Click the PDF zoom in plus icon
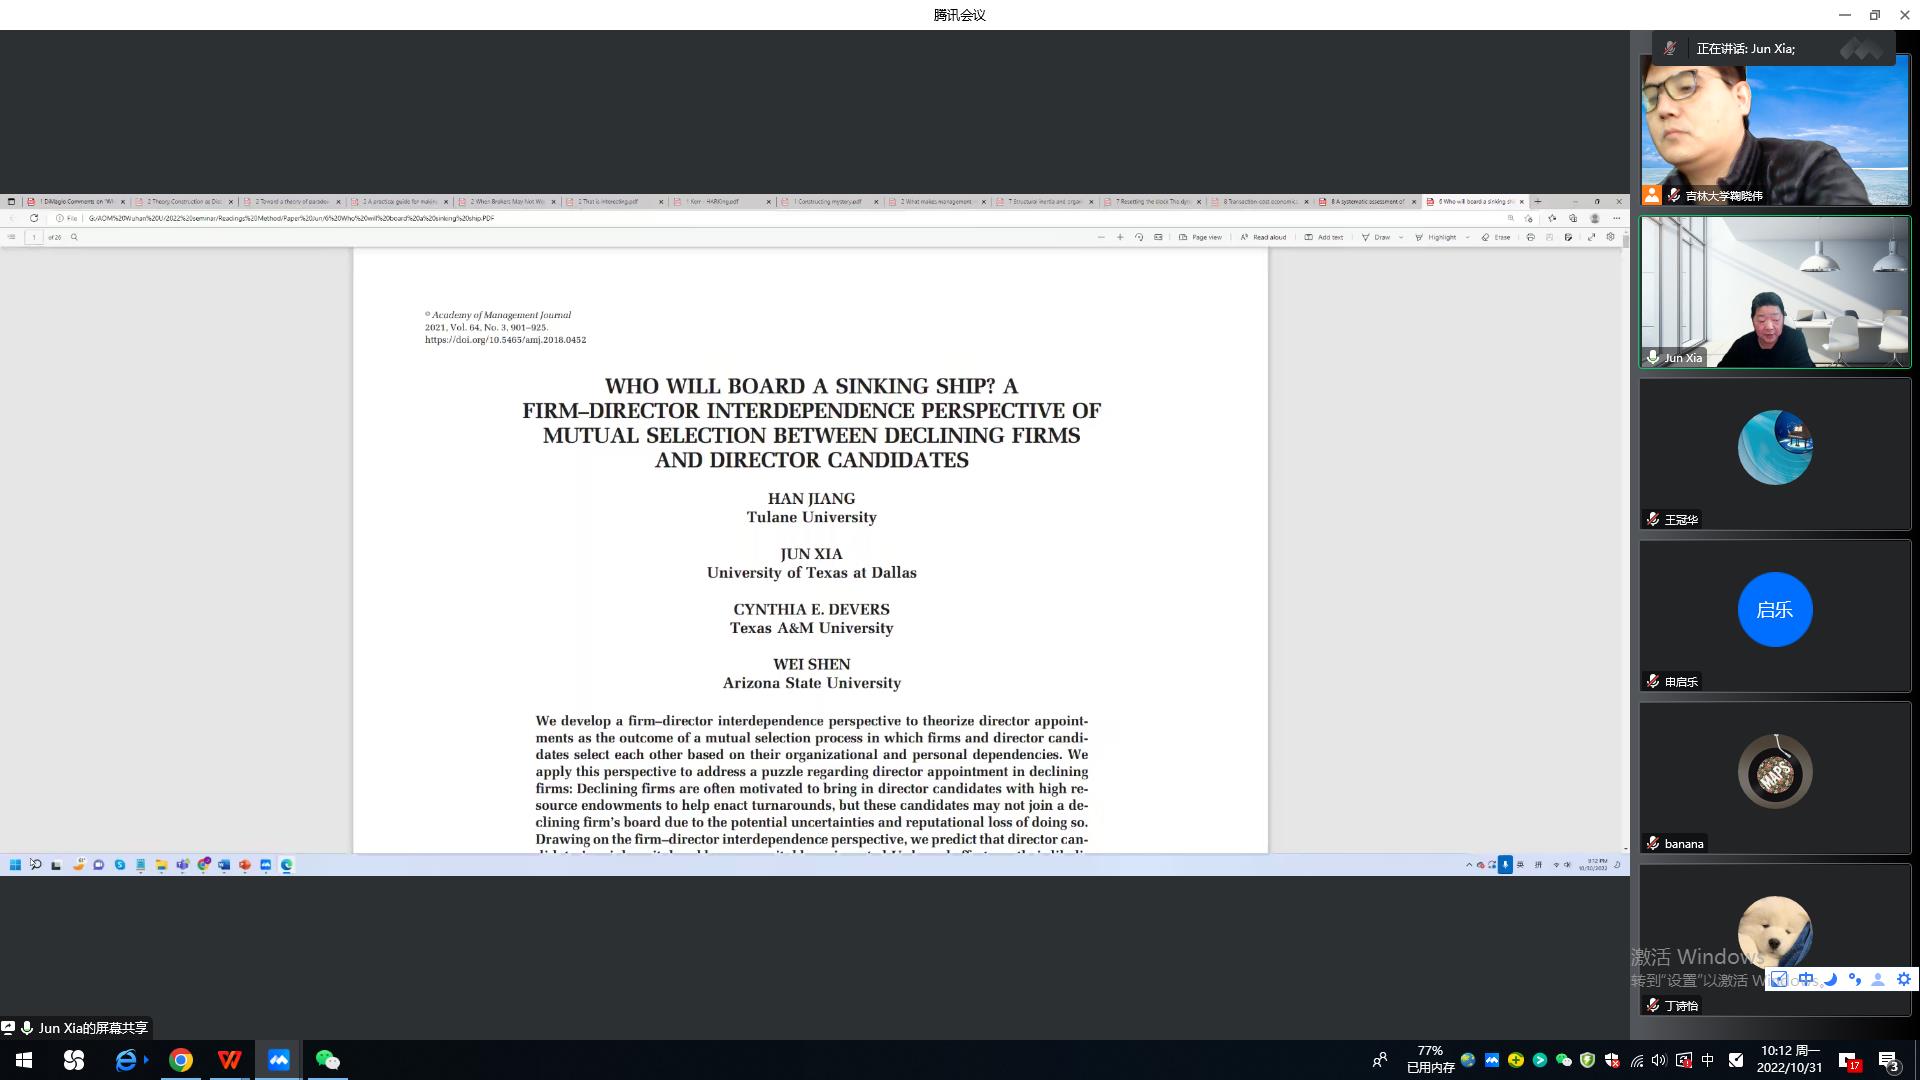This screenshot has width=1920, height=1080. click(1120, 237)
